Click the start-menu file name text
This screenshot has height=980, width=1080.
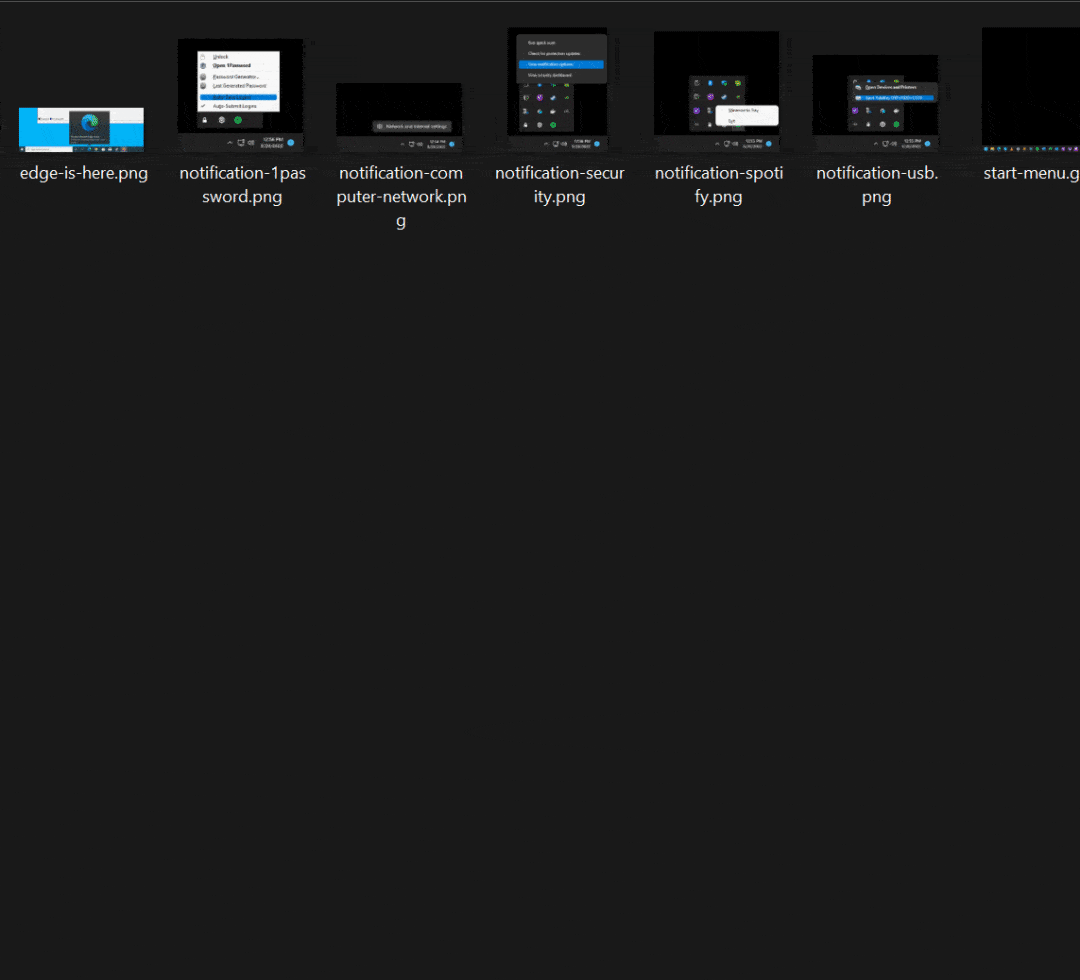coord(1031,174)
